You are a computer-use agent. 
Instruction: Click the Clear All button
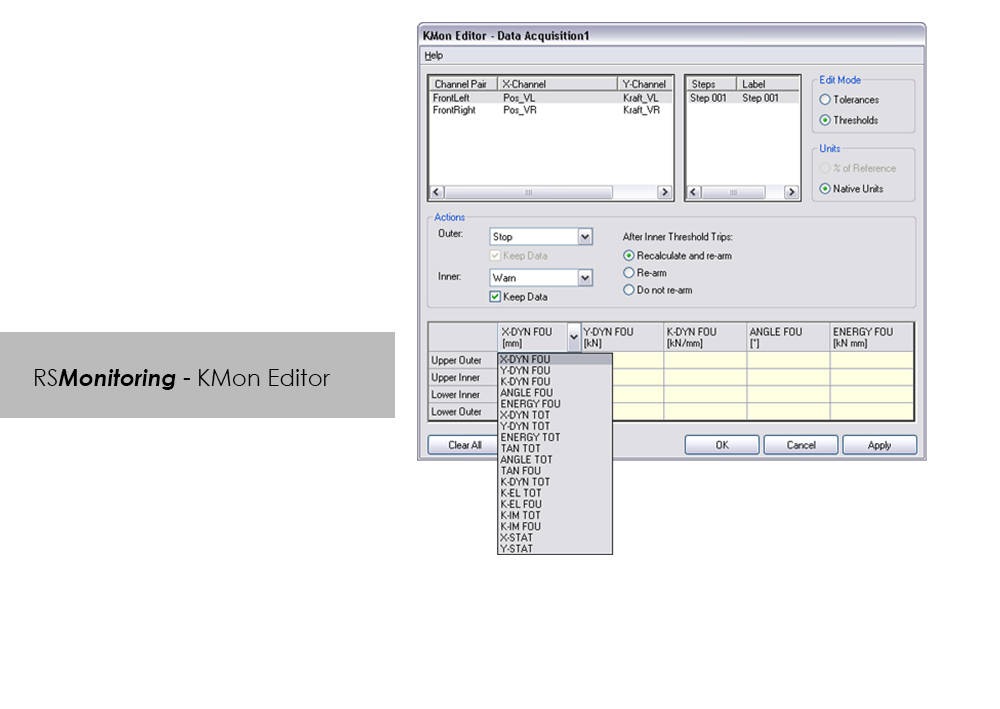[x=464, y=445]
